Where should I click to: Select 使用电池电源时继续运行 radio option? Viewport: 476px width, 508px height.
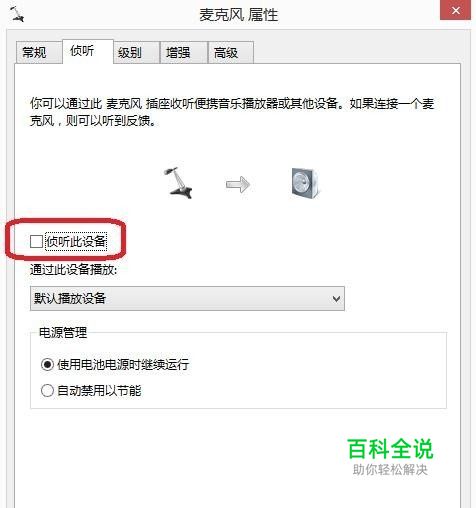click(x=47, y=364)
